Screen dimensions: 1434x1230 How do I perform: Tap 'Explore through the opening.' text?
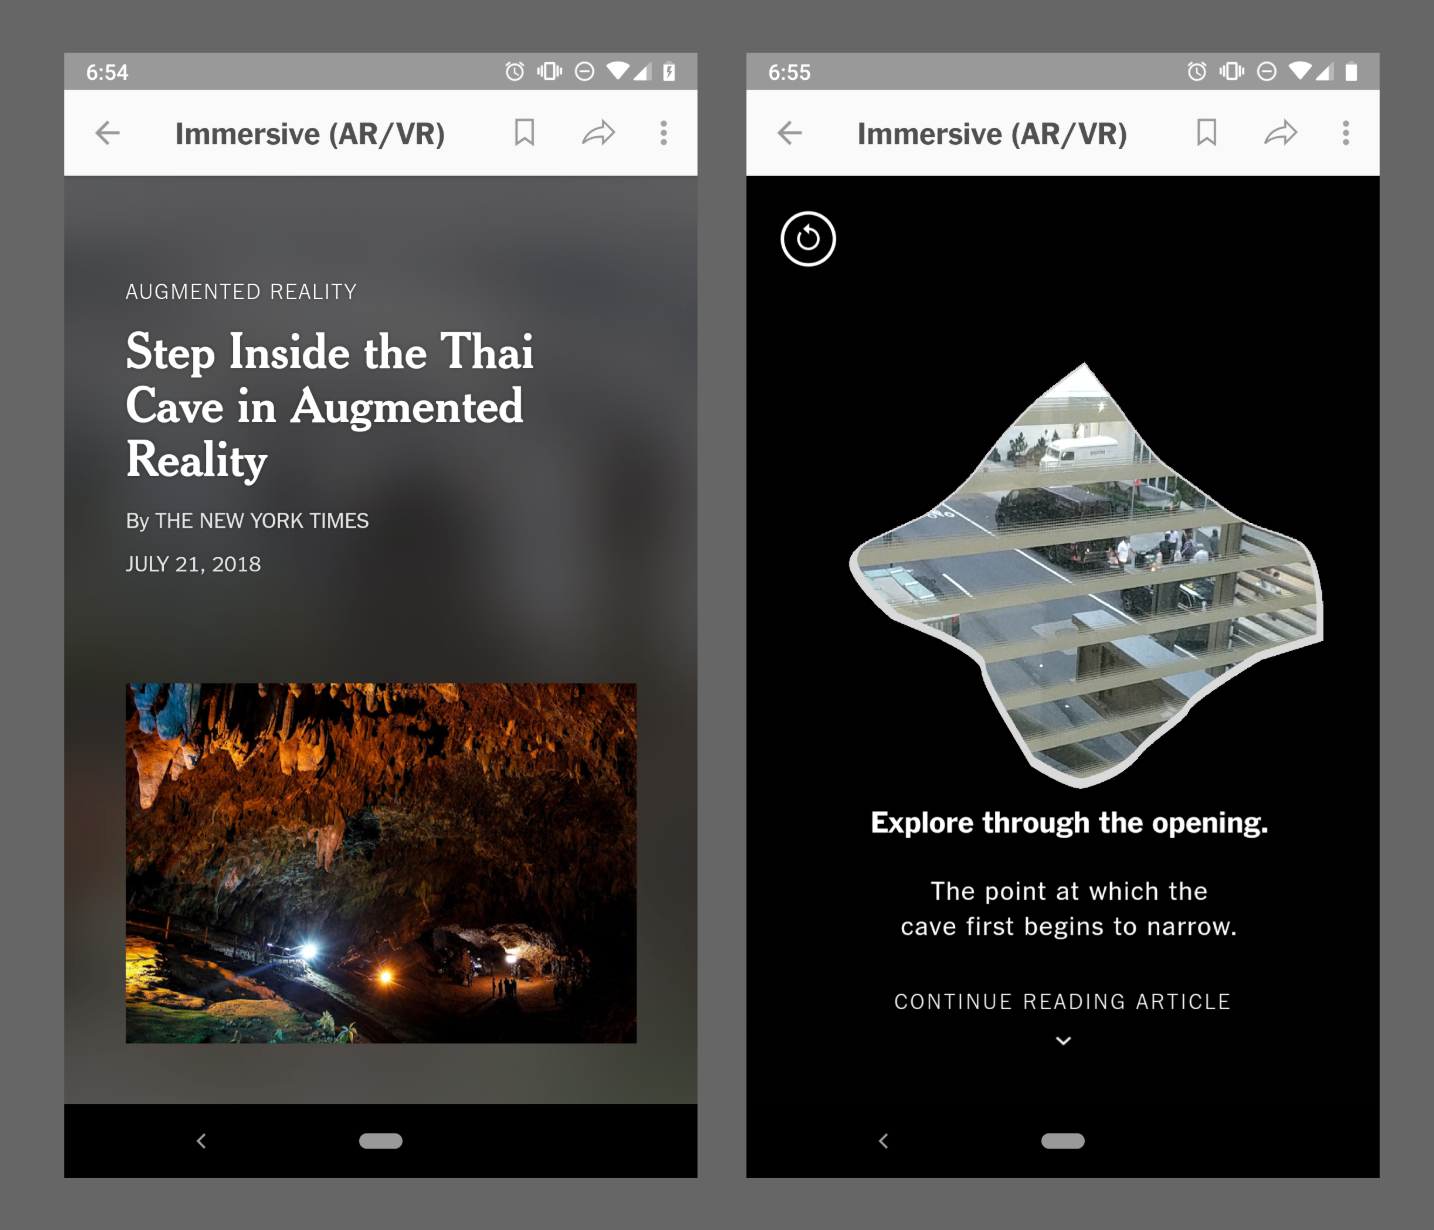coord(1069,823)
